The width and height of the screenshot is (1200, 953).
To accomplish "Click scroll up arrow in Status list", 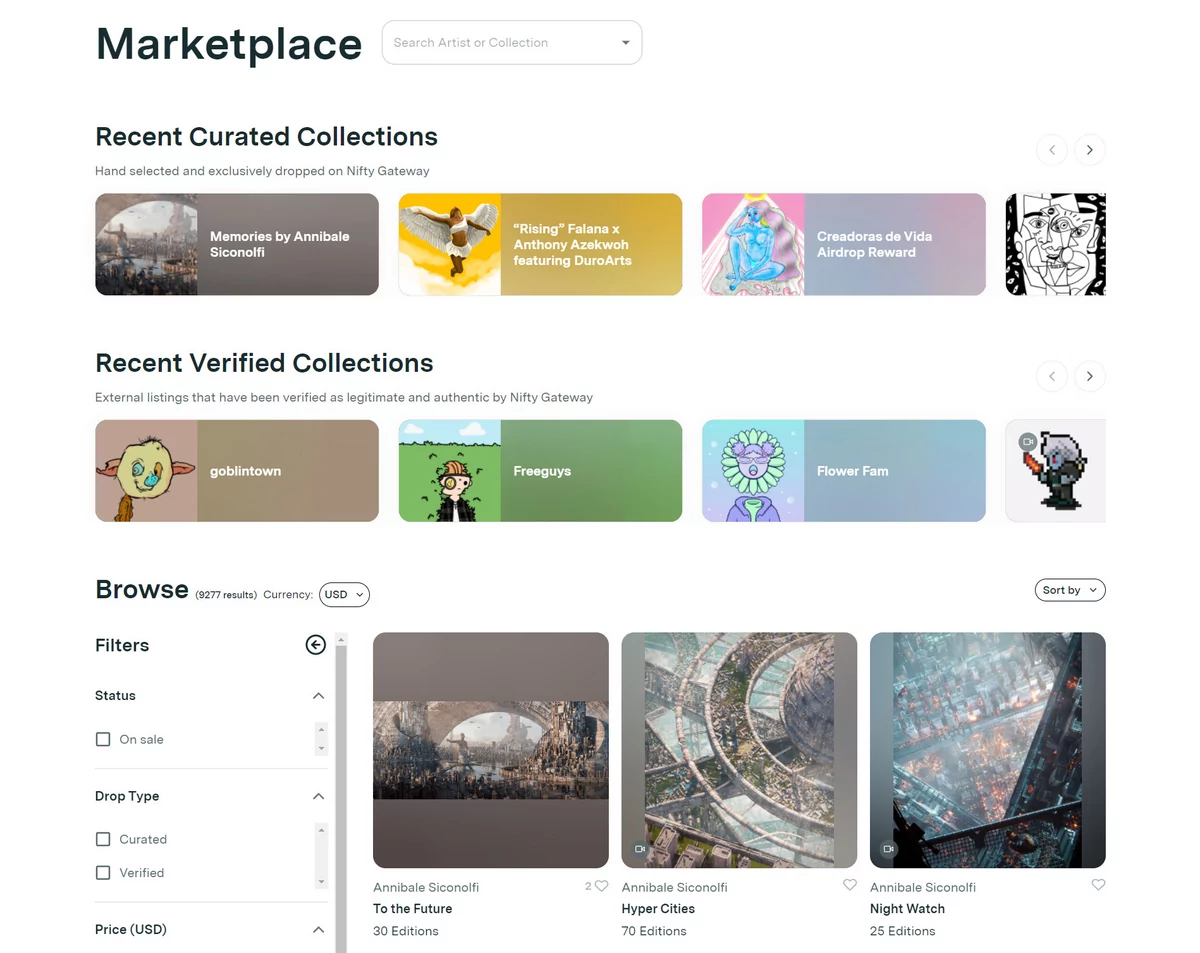I will click(x=321, y=729).
